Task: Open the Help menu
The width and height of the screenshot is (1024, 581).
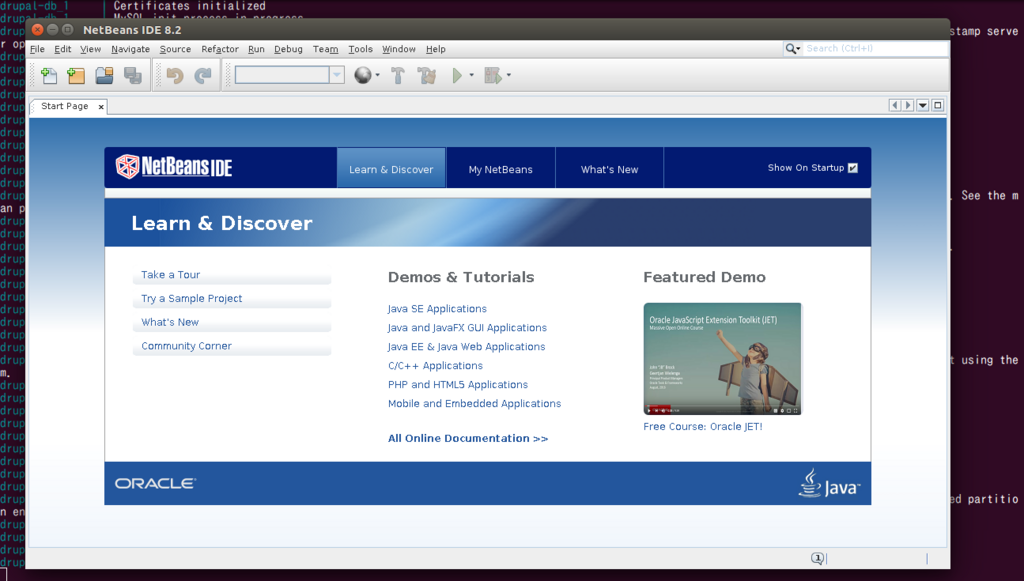Action: 436,49
